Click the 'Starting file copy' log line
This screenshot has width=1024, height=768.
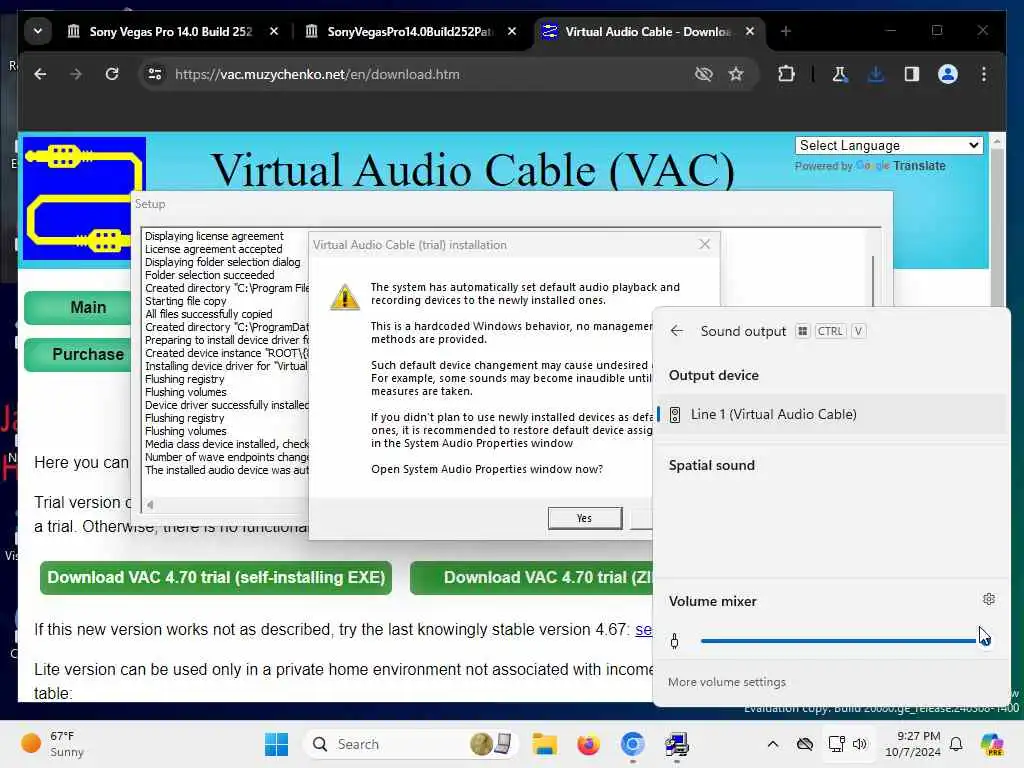pos(185,301)
